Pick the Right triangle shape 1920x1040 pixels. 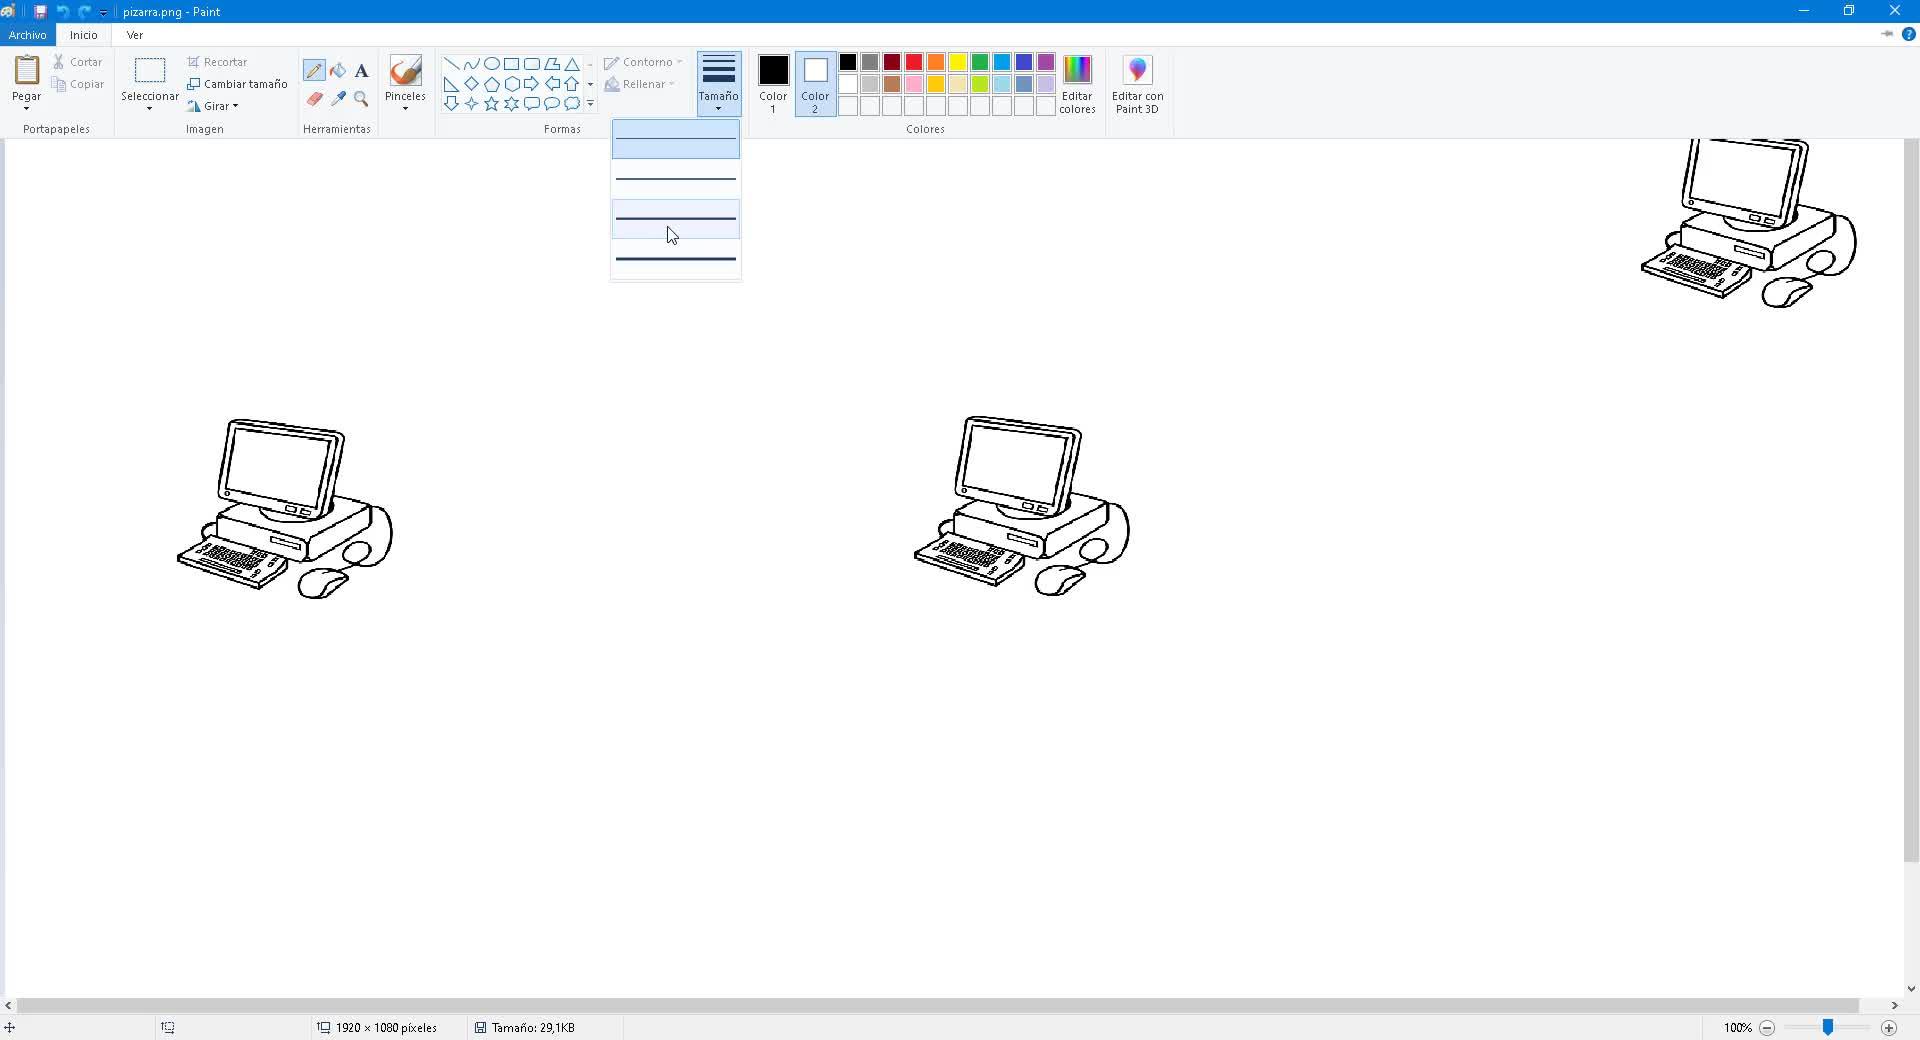[451, 84]
